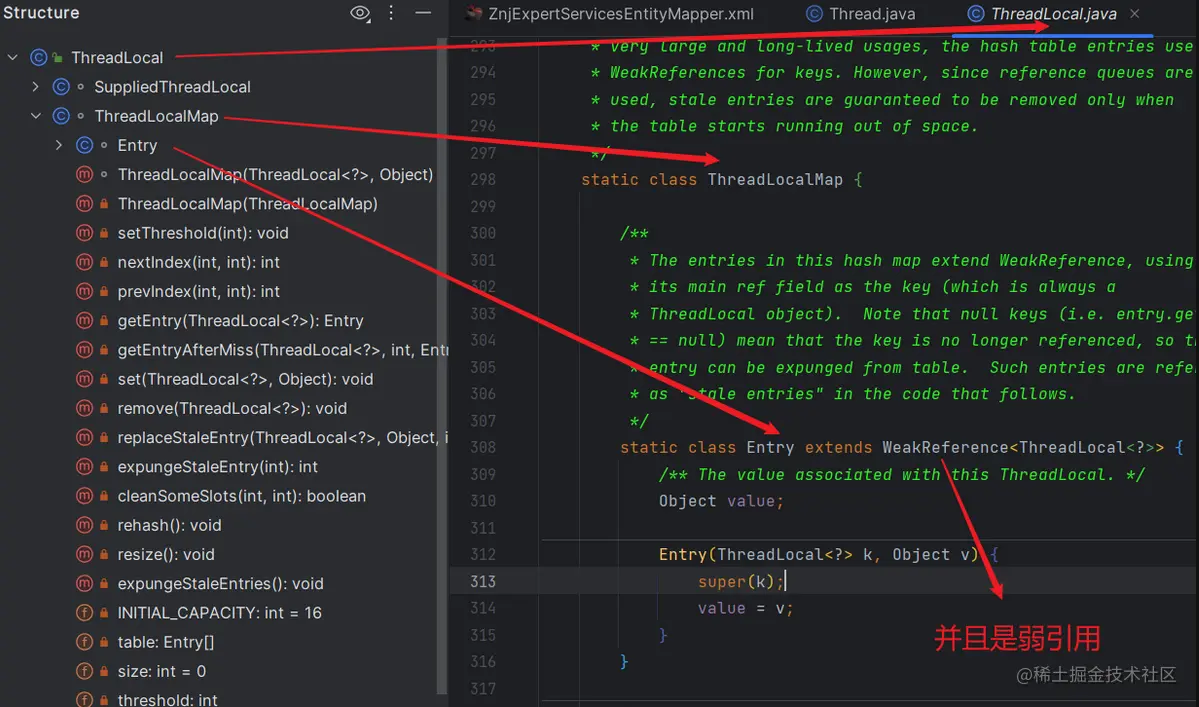Click the Structure panel vertical scrollbar

click(441, 367)
